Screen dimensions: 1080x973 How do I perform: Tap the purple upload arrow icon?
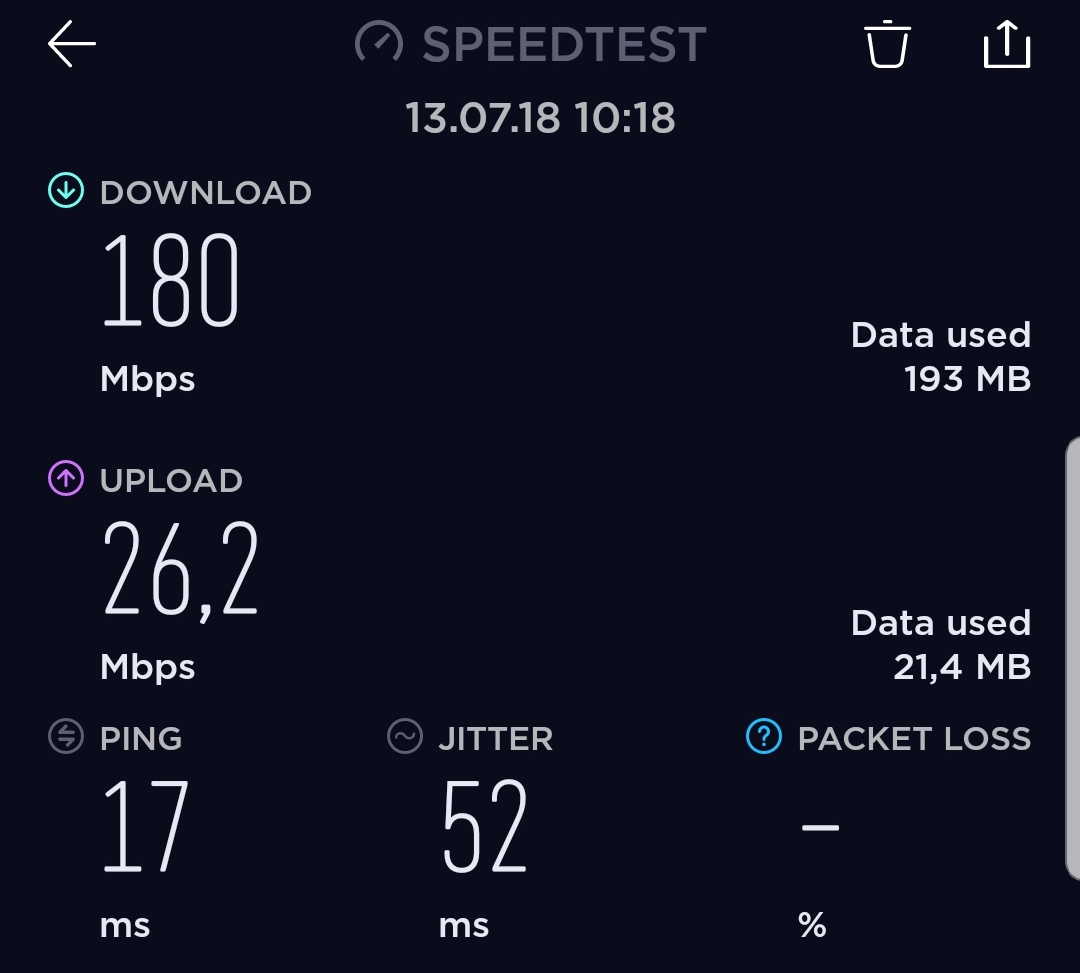(x=66, y=478)
